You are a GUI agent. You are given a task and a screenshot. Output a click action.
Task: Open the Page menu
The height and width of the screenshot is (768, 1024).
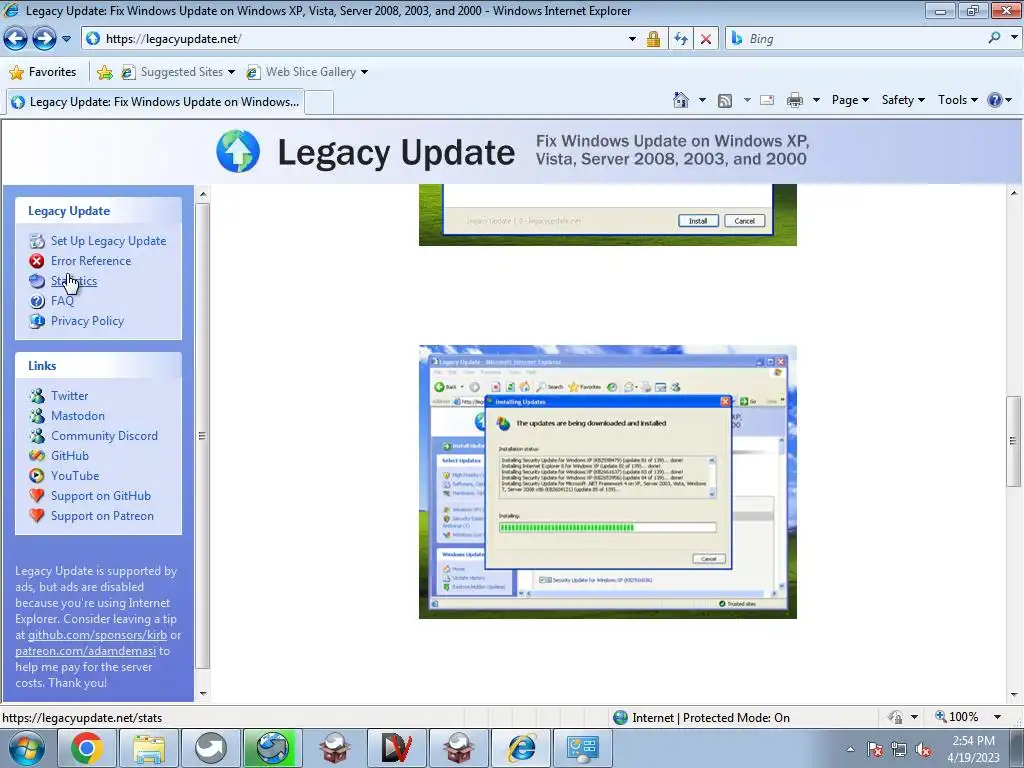[x=850, y=100]
